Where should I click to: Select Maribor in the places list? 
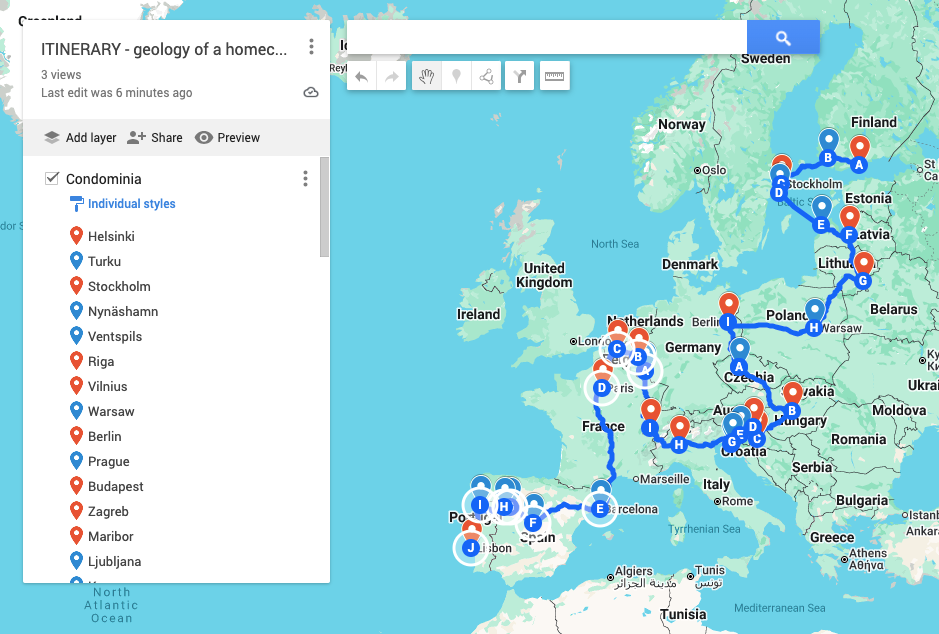click(111, 536)
